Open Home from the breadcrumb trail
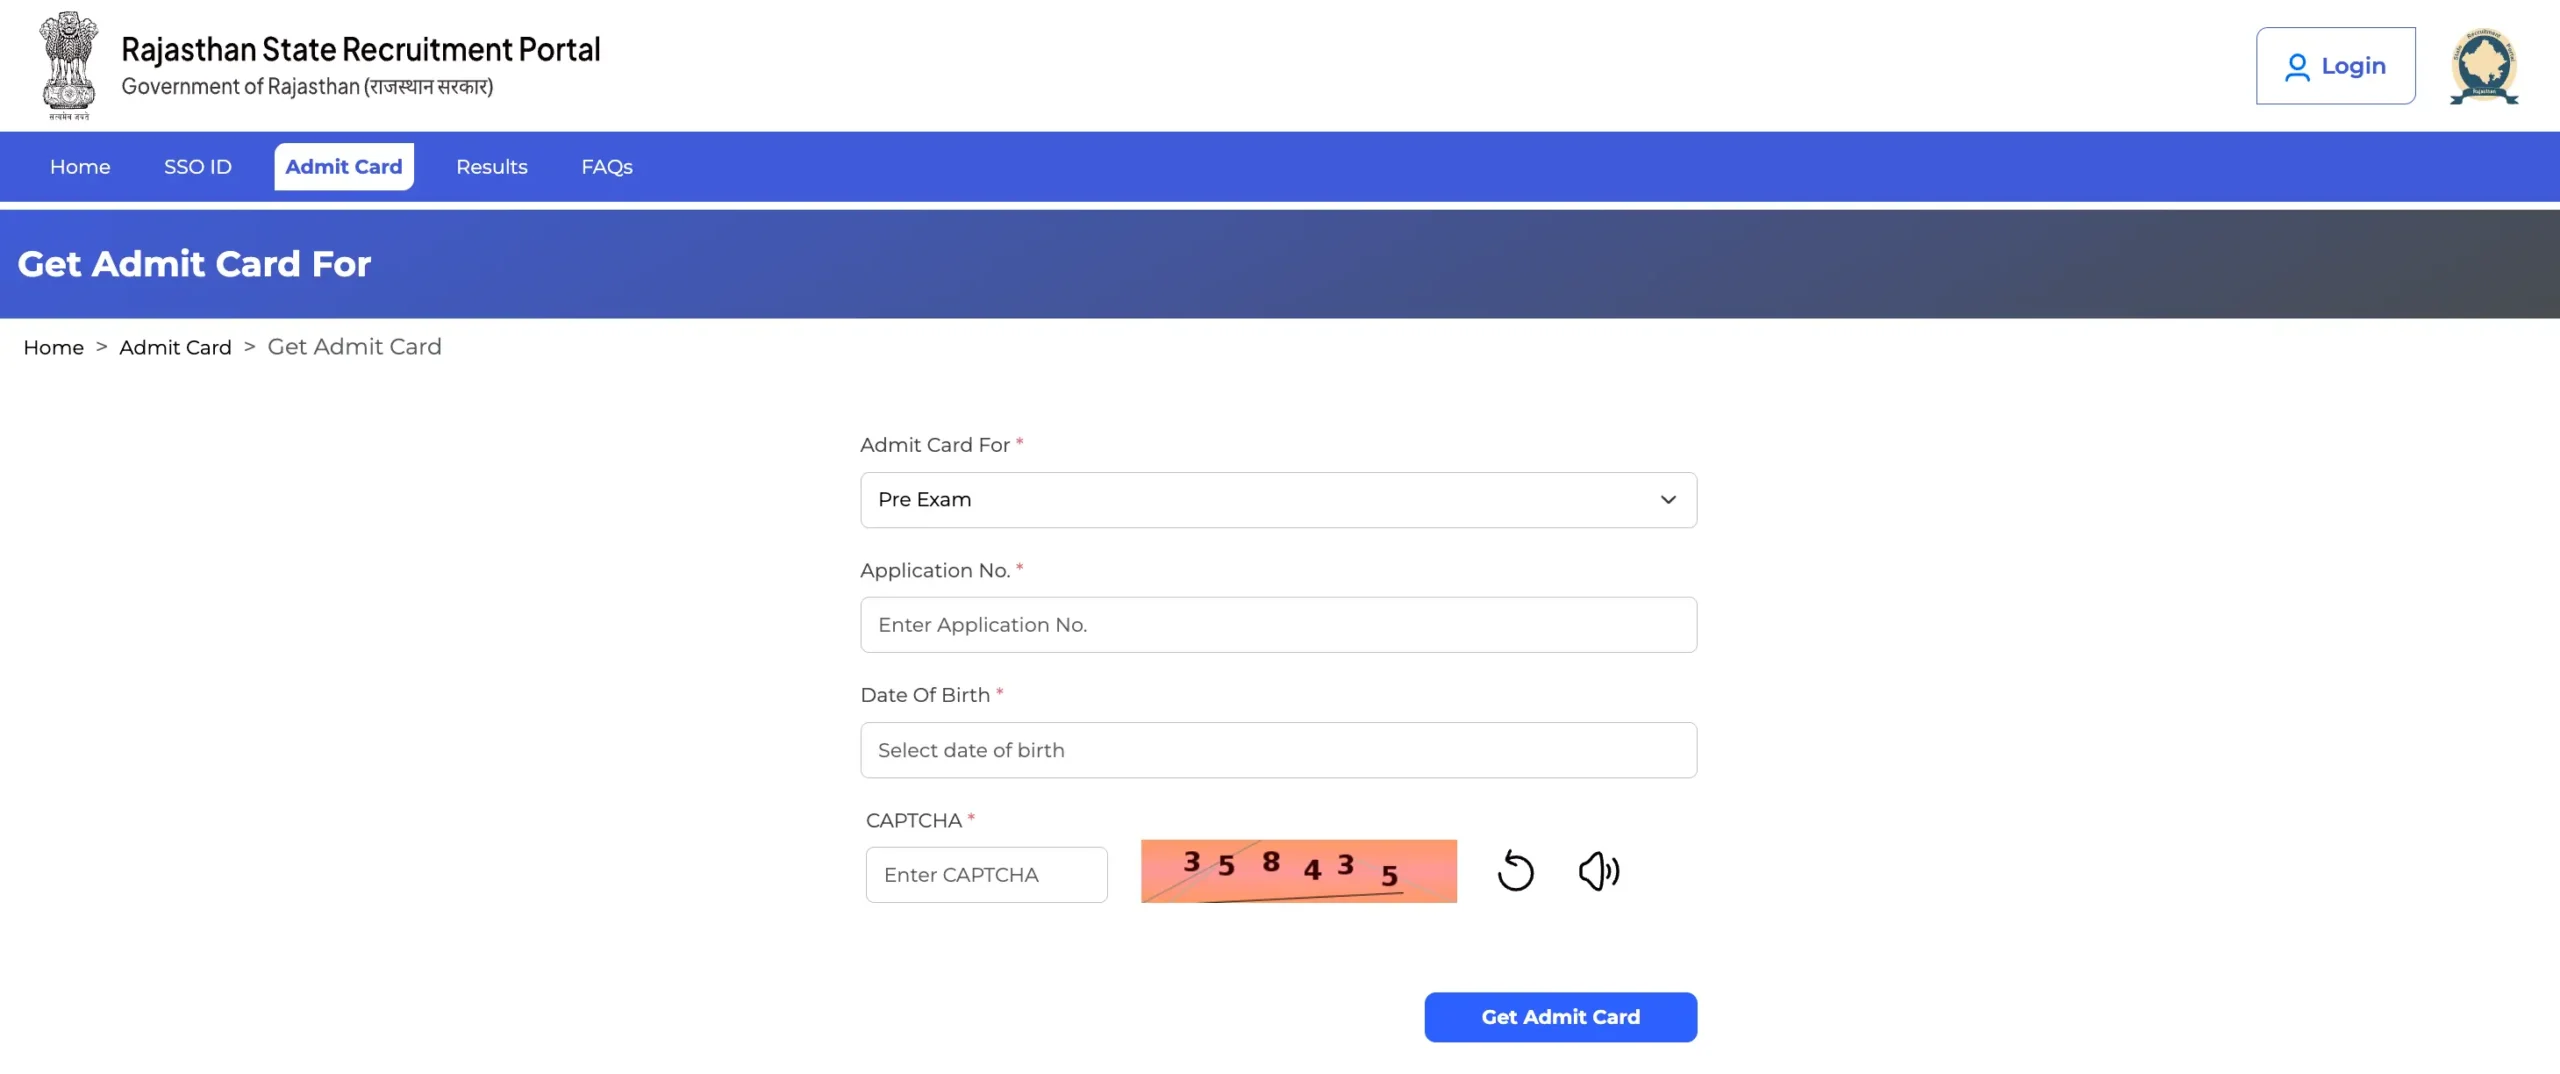This screenshot has height=1074, width=2560. coord(53,347)
